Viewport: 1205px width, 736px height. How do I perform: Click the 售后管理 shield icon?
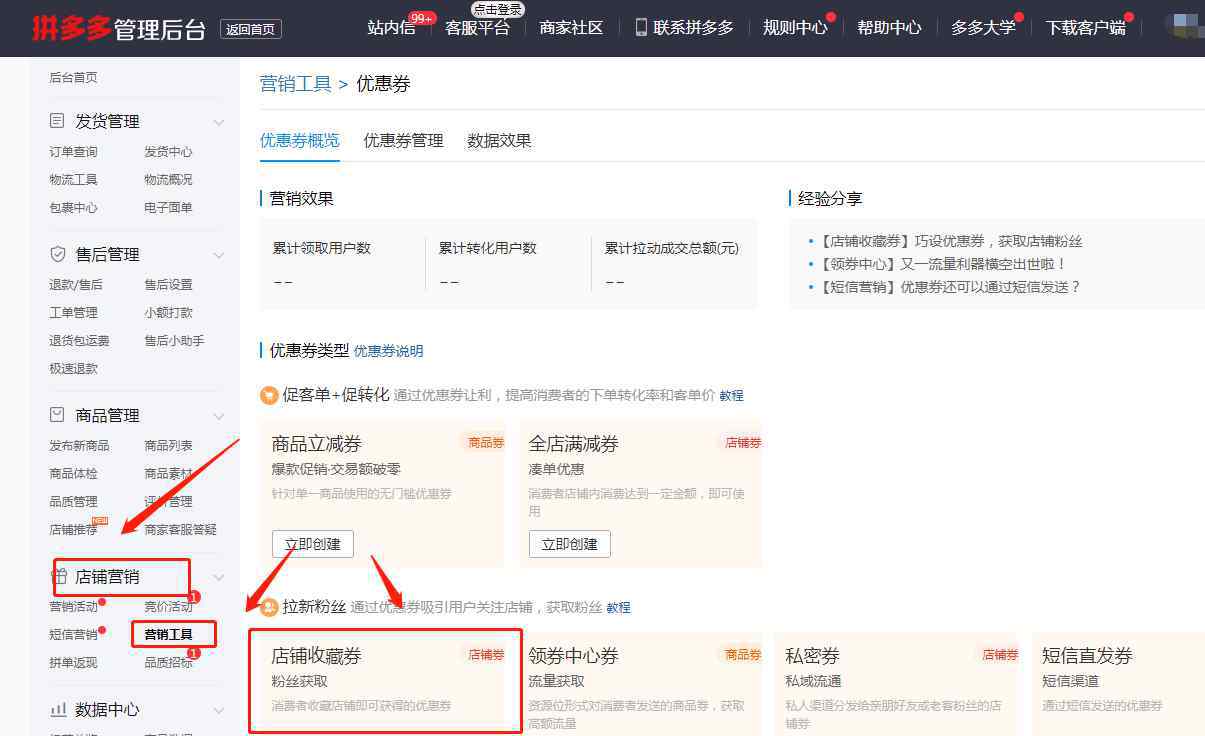pyautogui.click(x=57, y=254)
